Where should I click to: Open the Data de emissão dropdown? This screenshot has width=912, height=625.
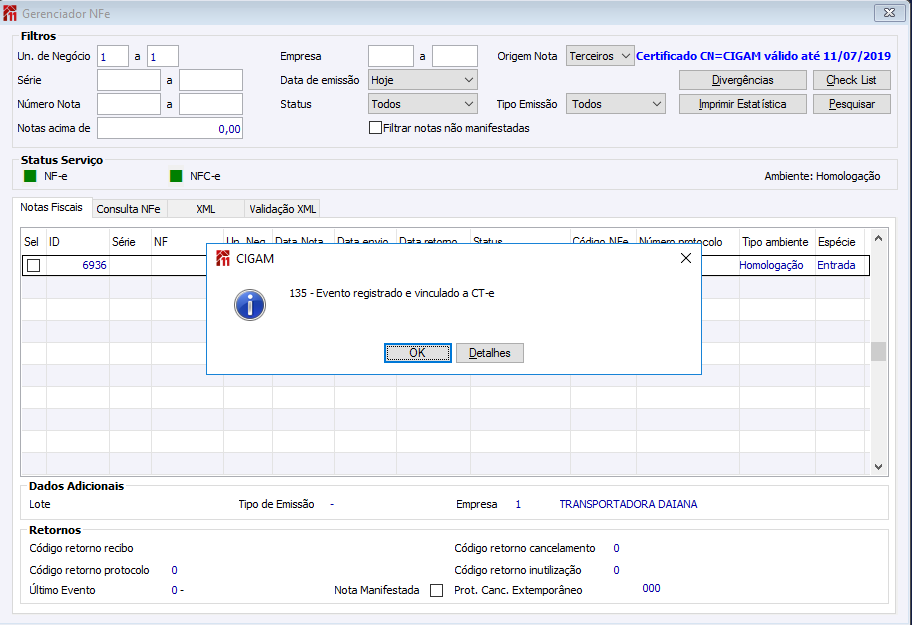[x=423, y=80]
